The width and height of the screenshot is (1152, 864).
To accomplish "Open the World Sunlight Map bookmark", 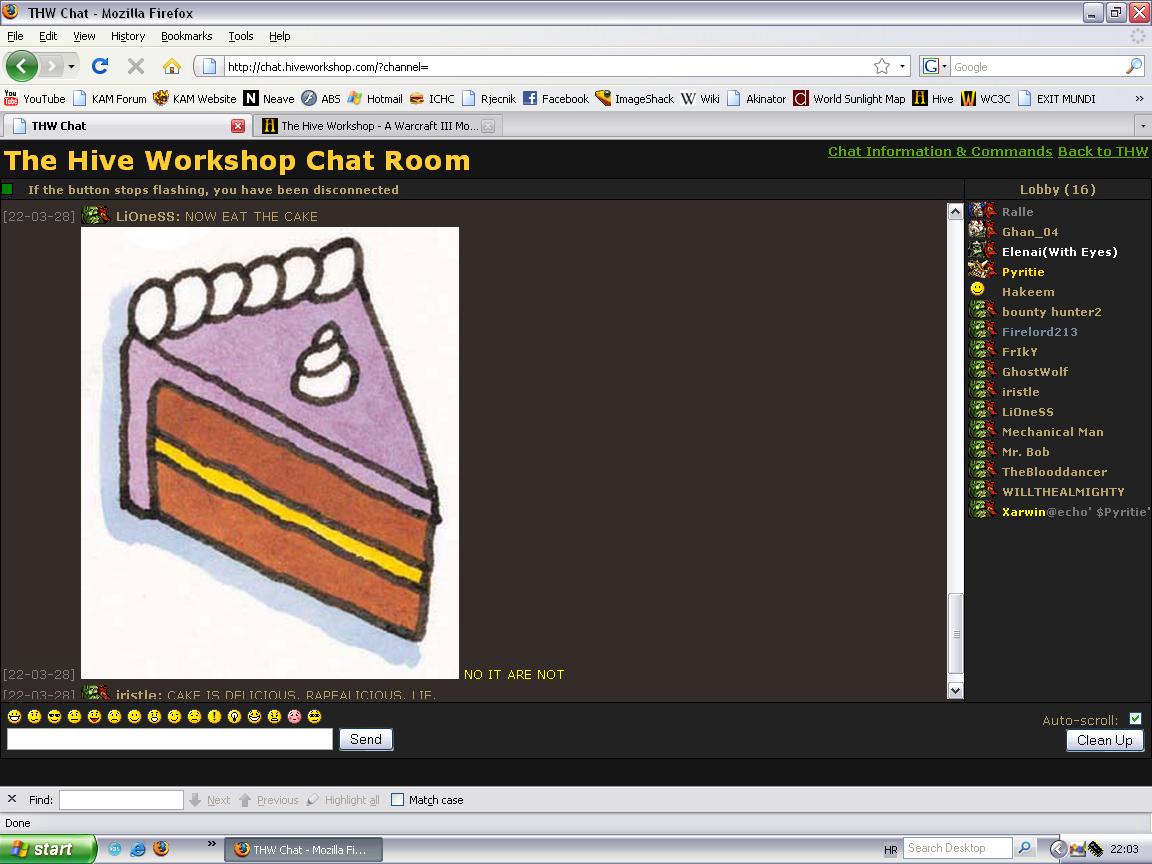I will click(849, 98).
